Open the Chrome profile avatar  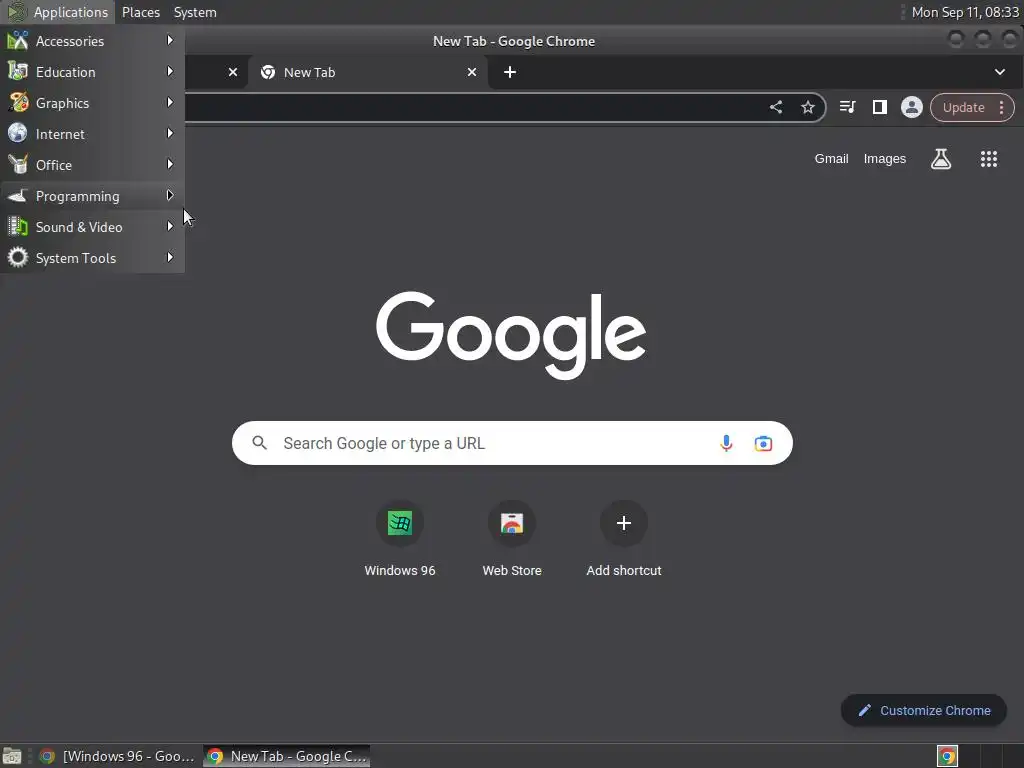pyautogui.click(x=912, y=107)
